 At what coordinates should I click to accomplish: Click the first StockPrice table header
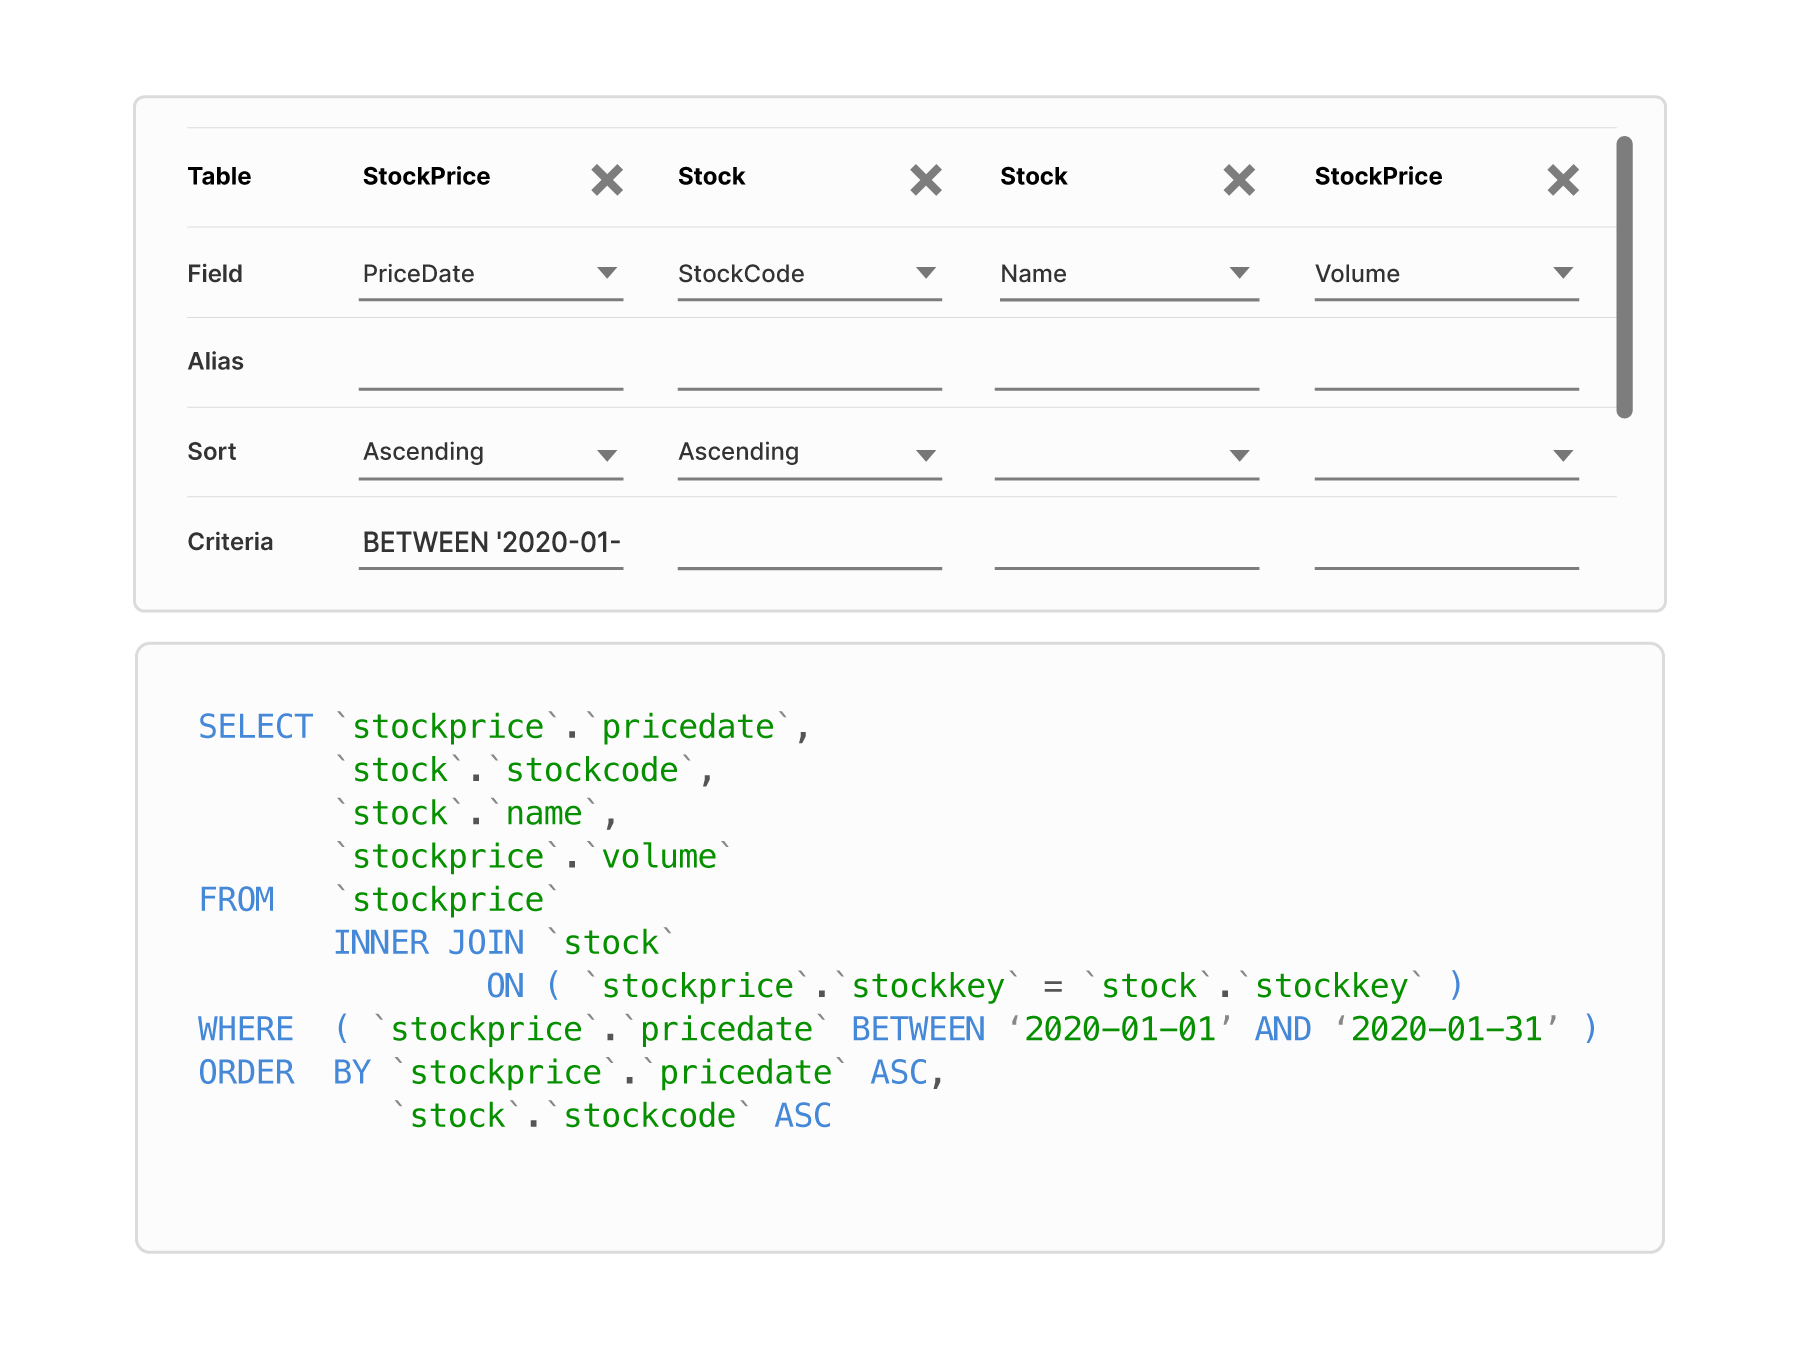426,177
